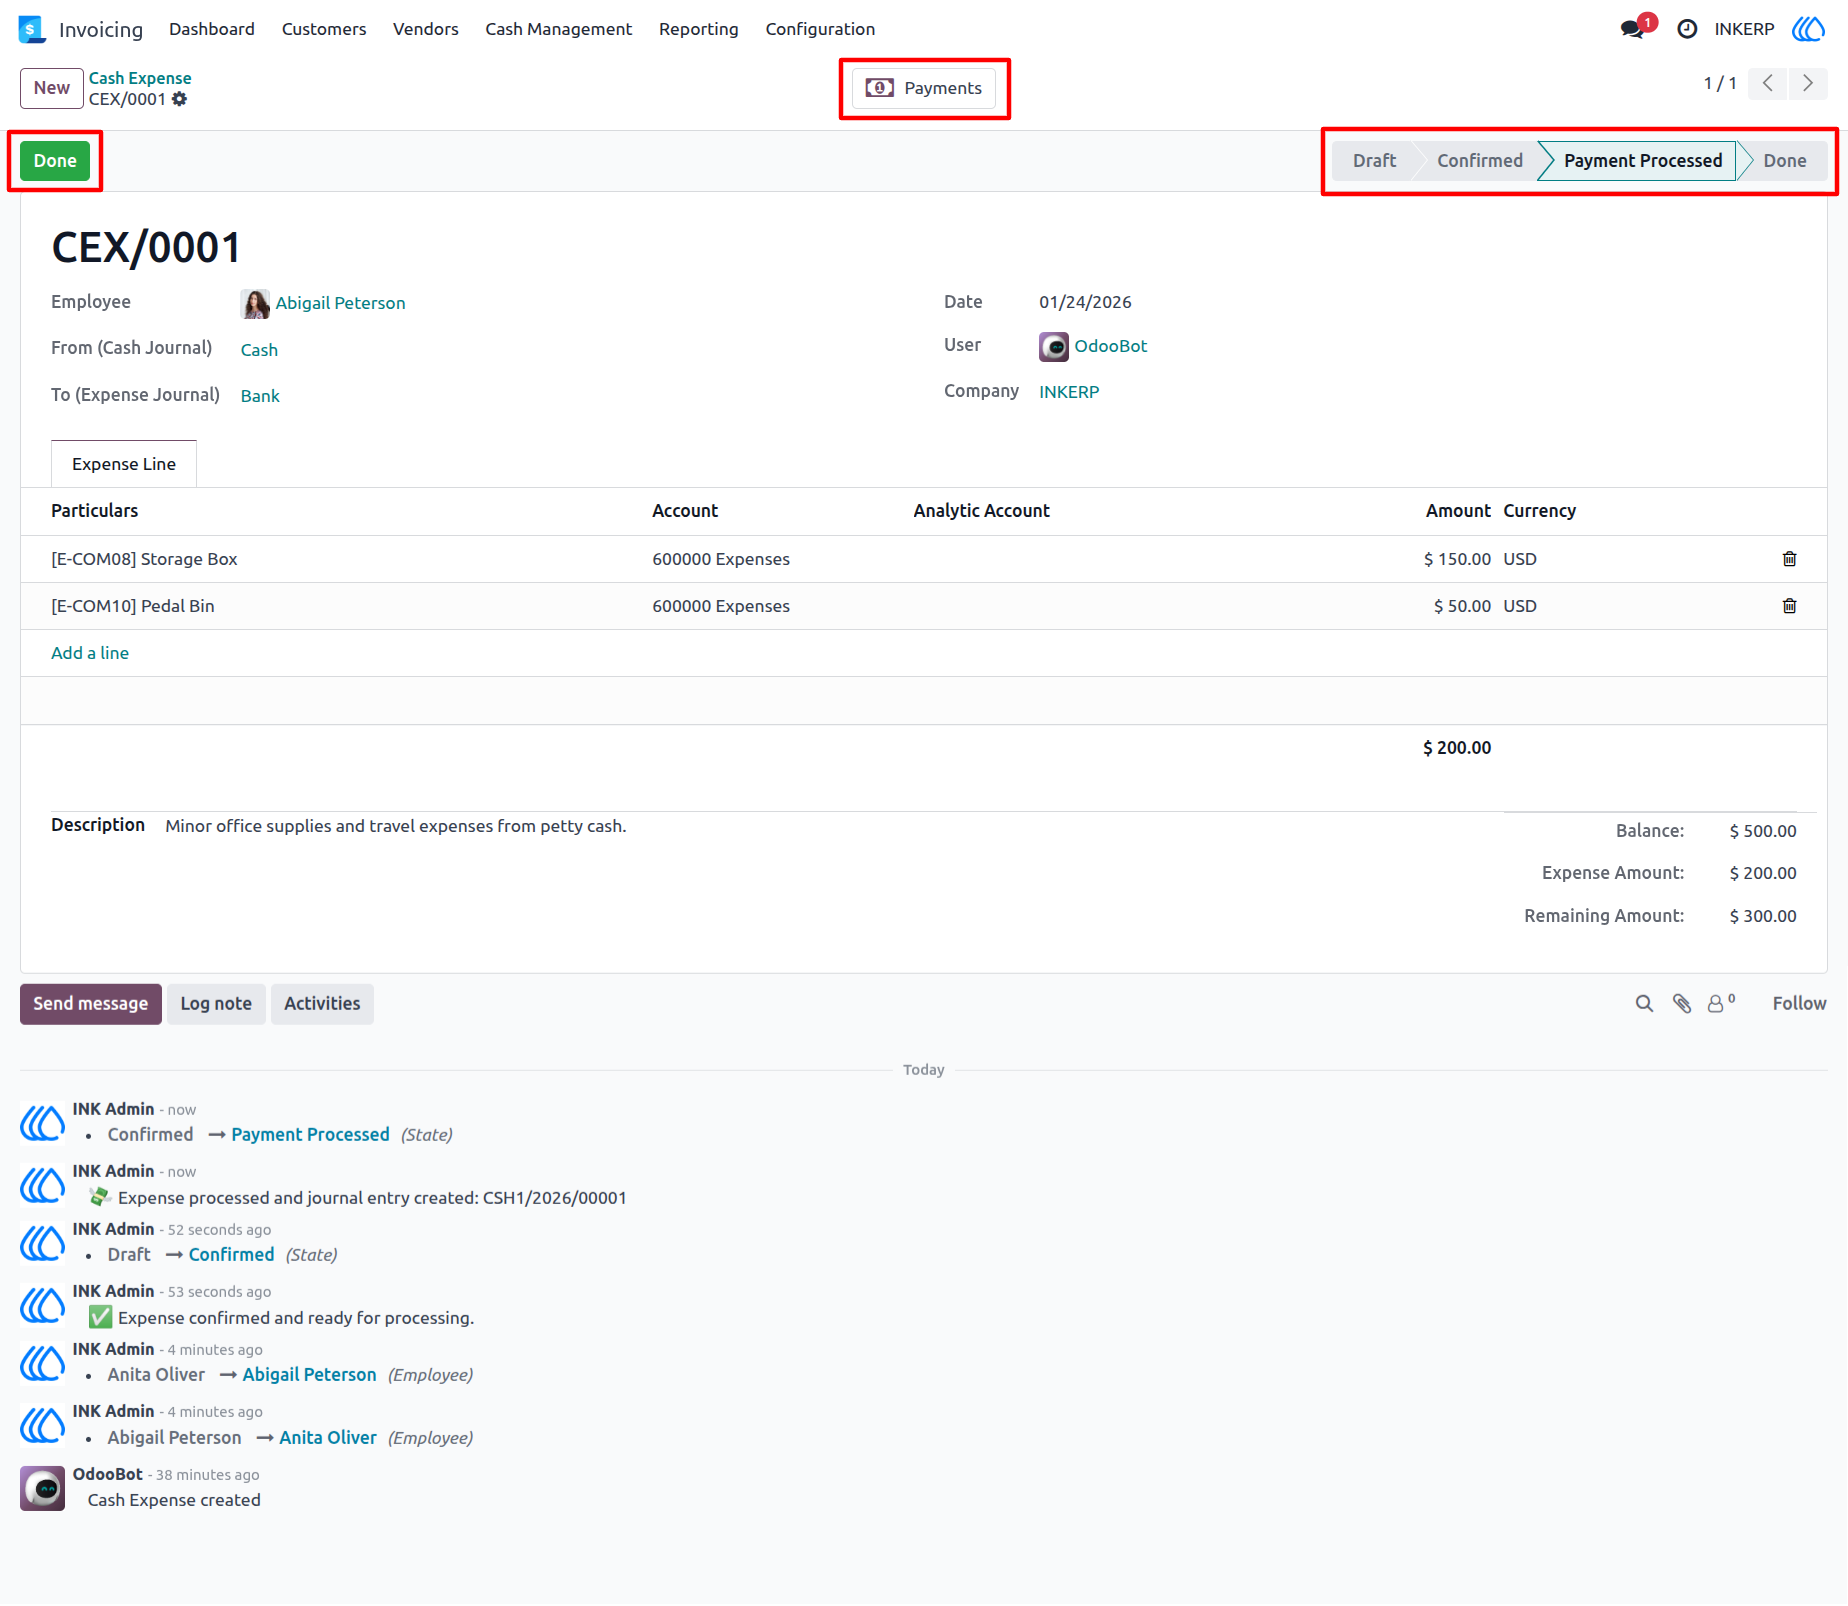This screenshot has width=1848, height=1606.
Task: Click the Cash Expense breadcrumb link
Action: coord(140,78)
